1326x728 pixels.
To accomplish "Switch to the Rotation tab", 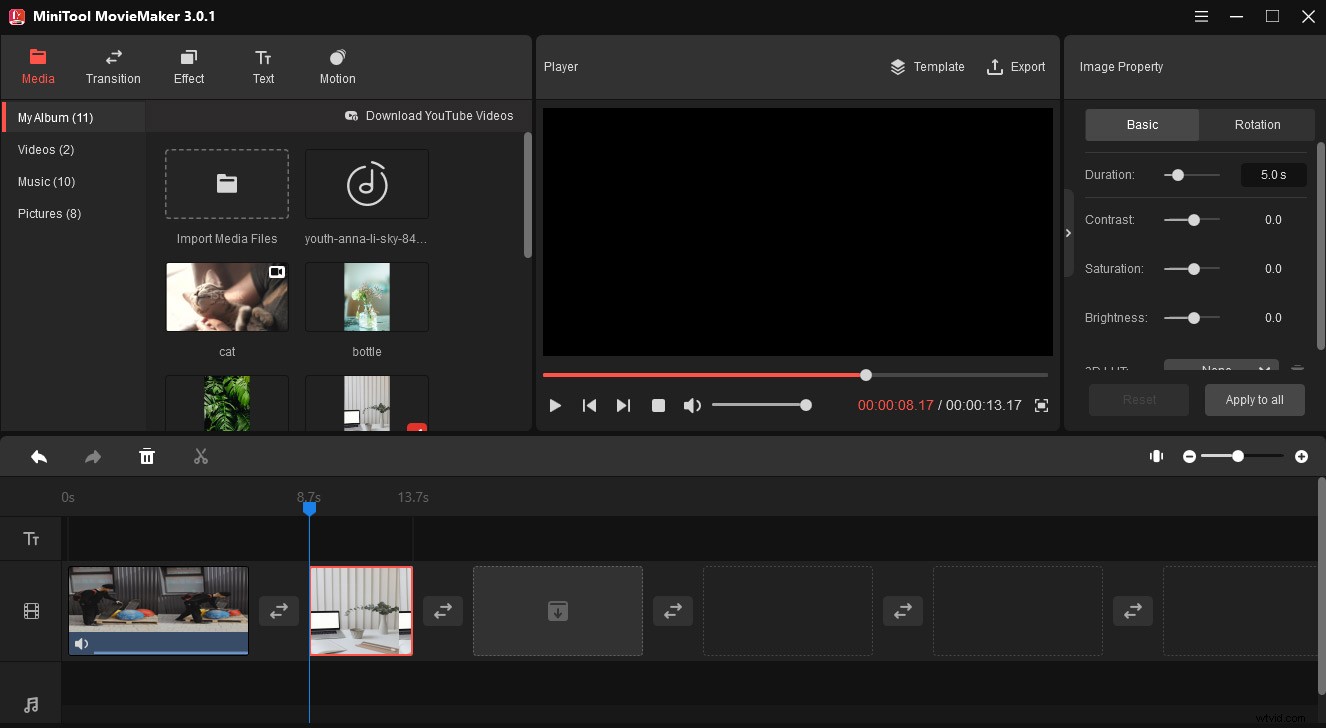I will (x=1256, y=124).
